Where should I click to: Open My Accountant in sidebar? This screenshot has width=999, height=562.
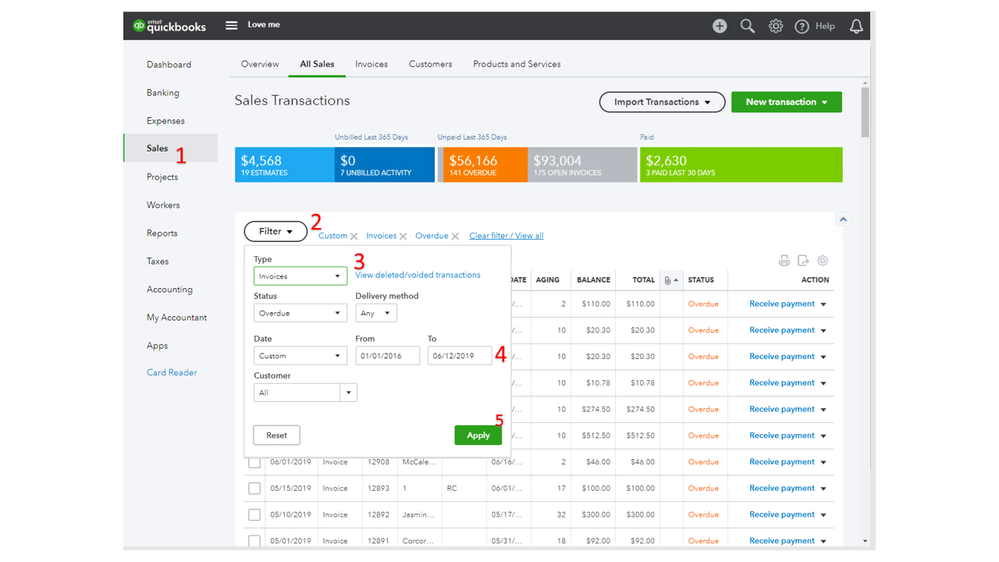click(176, 317)
